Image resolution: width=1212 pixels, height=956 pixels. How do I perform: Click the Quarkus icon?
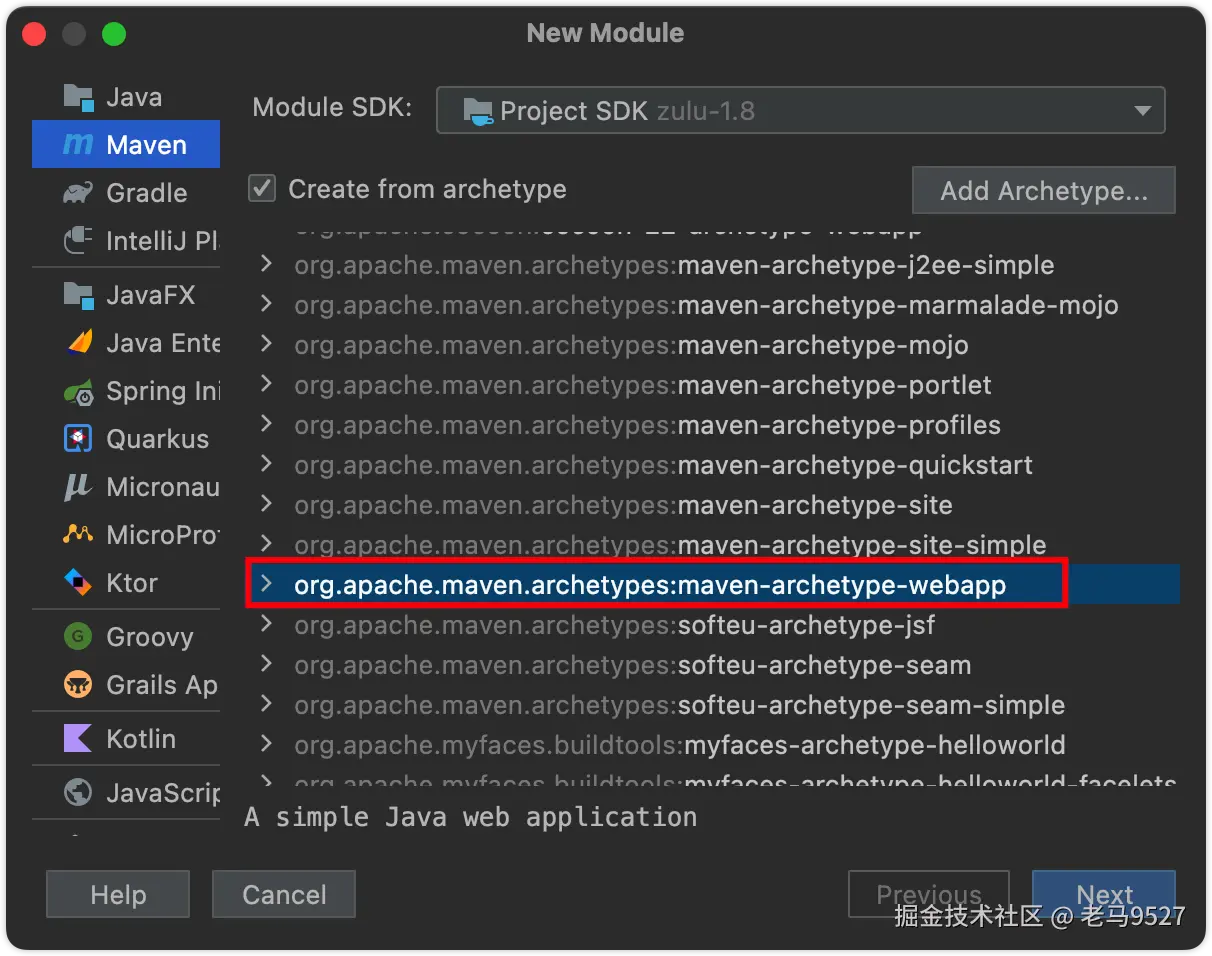click(78, 439)
